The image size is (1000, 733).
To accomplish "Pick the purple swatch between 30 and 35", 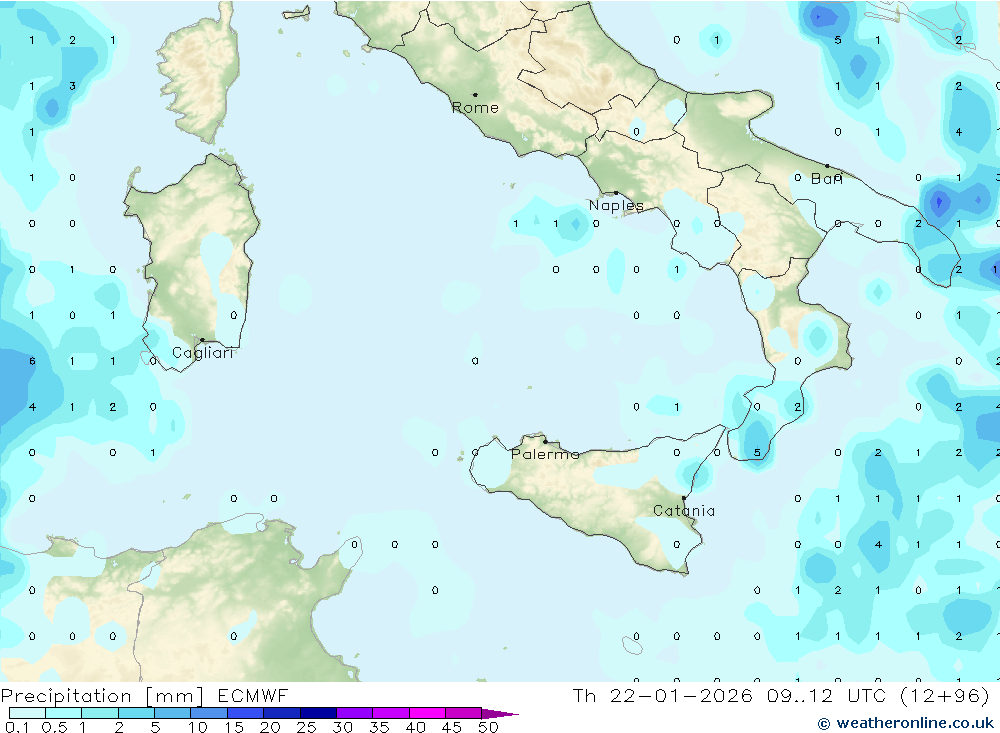I will pyautogui.click(x=355, y=713).
